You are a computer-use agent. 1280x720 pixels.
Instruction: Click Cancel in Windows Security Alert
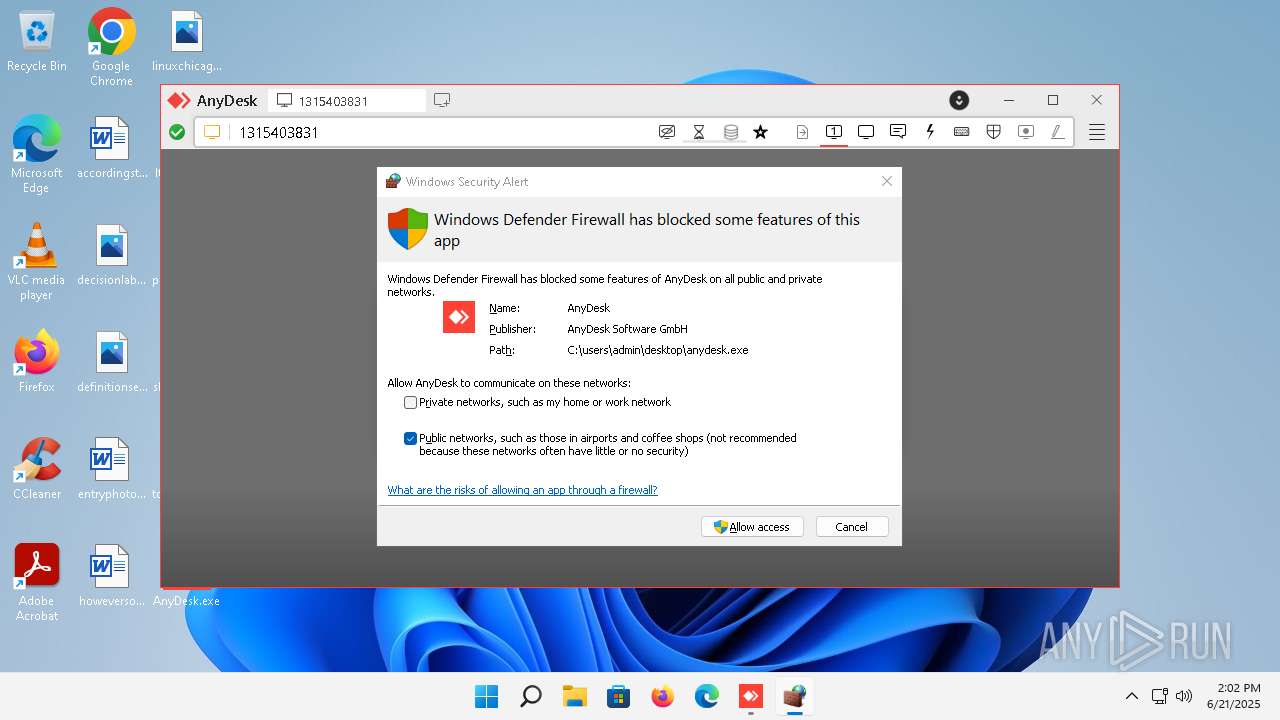point(852,527)
